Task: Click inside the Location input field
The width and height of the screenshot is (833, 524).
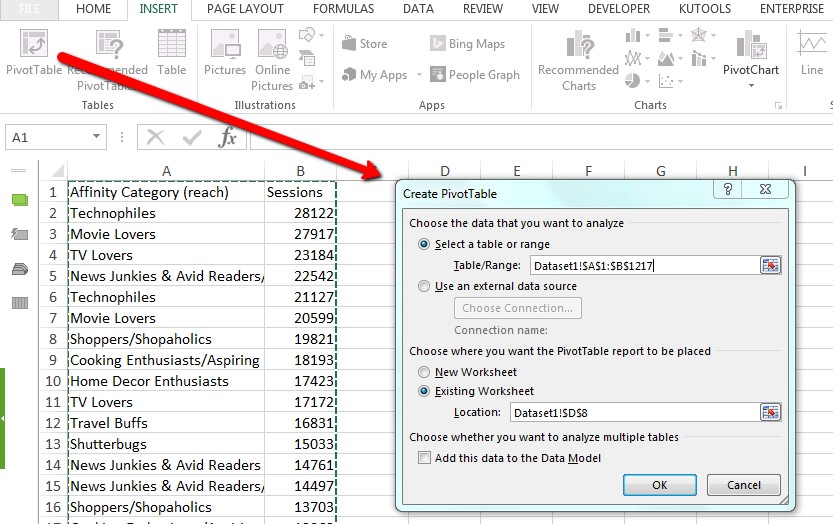Action: [630, 412]
